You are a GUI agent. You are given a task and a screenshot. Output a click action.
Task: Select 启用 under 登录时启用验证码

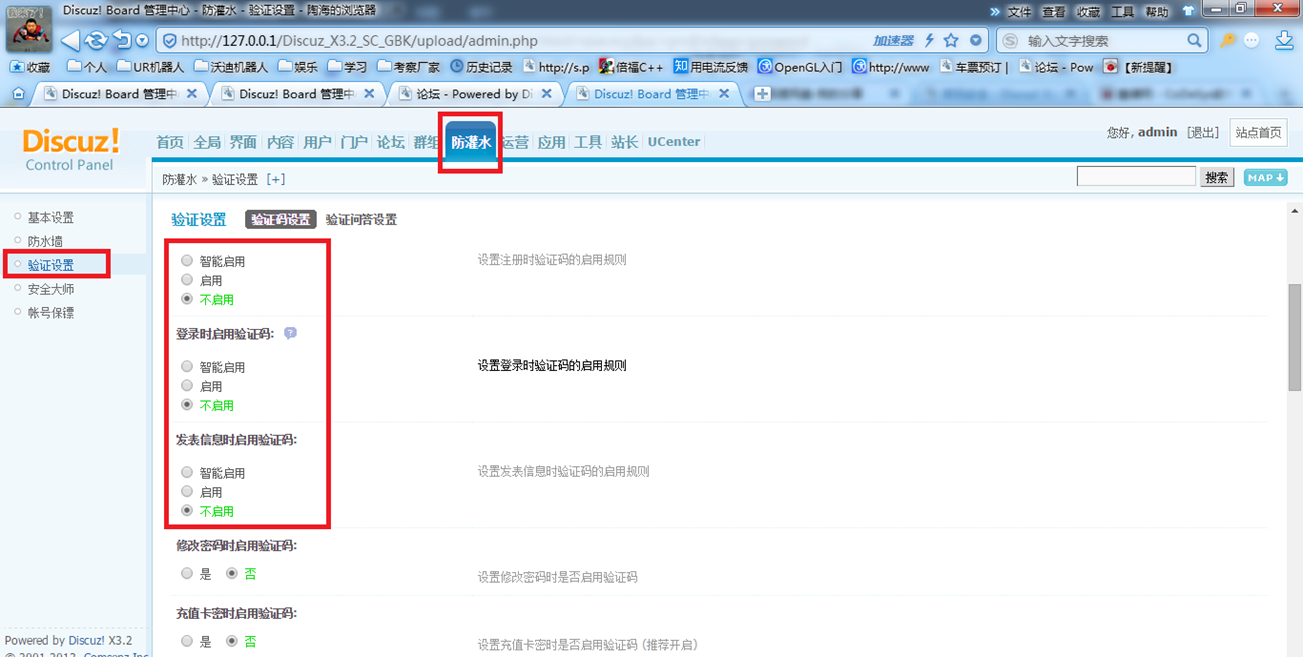187,386
